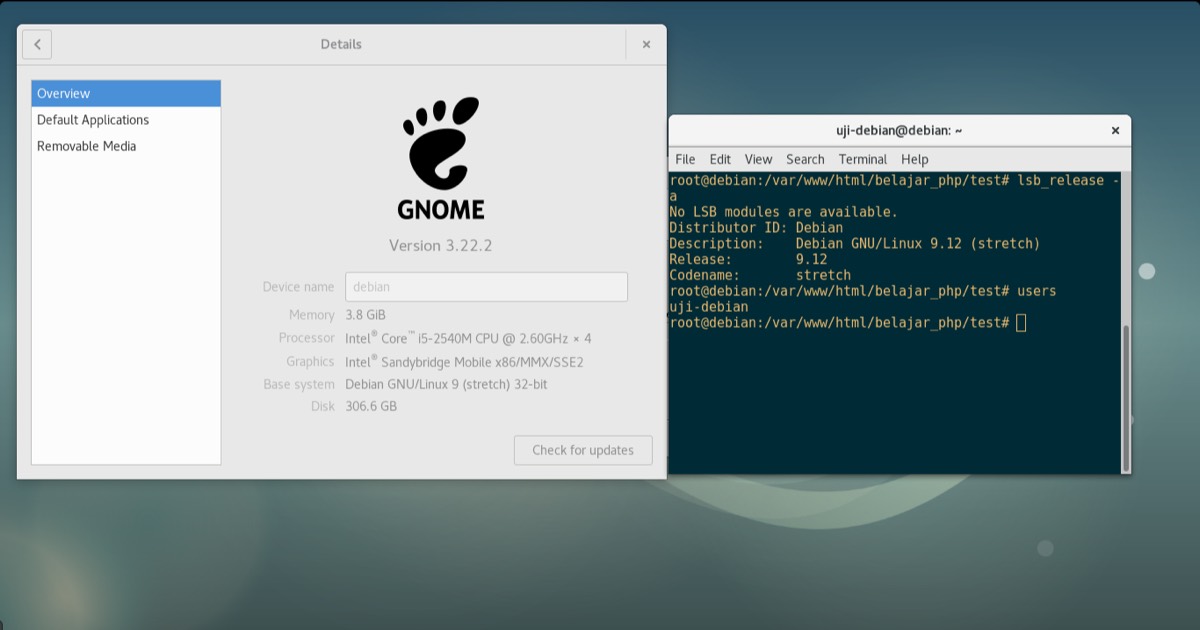Click the Version 3.22.2 text

(x=441, y=245)
